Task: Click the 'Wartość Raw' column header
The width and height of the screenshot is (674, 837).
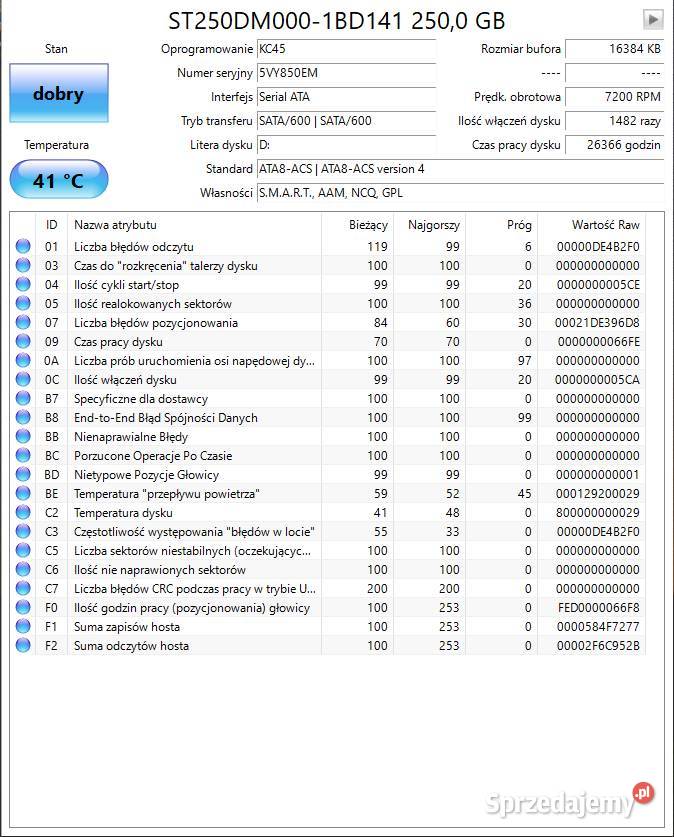Action: 605,225
